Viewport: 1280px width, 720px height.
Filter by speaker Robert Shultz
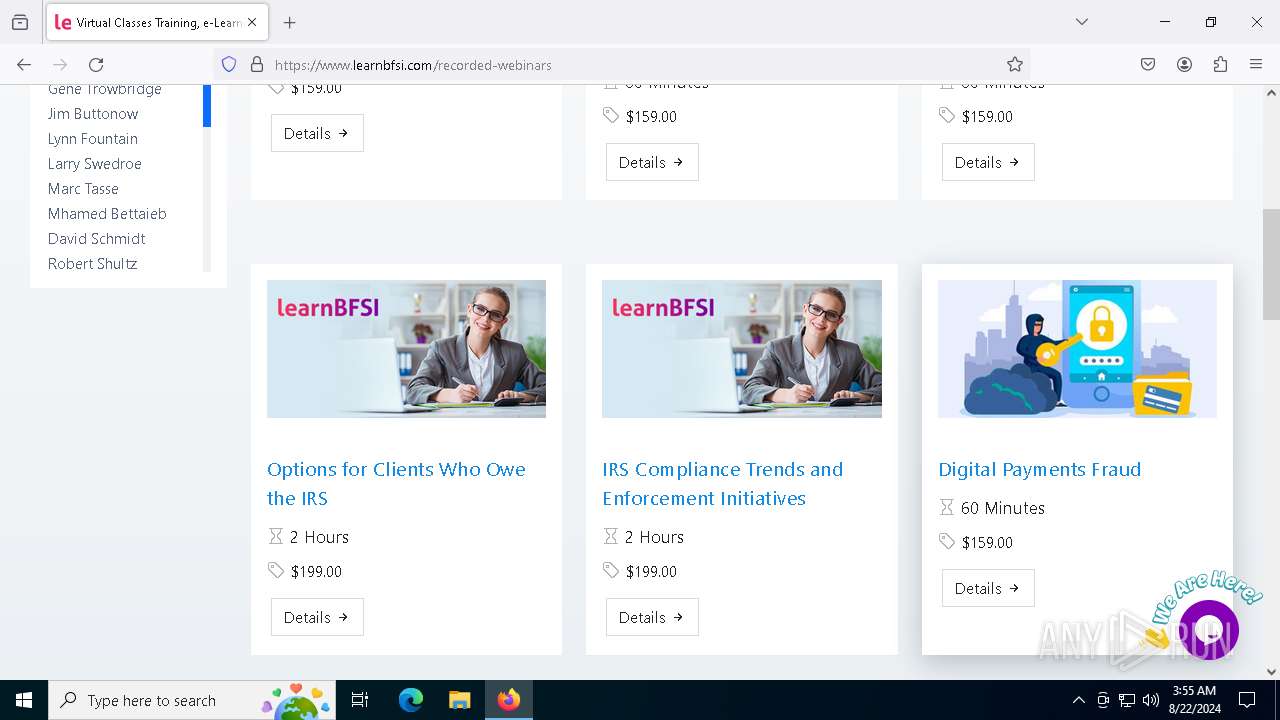[93, 264]
